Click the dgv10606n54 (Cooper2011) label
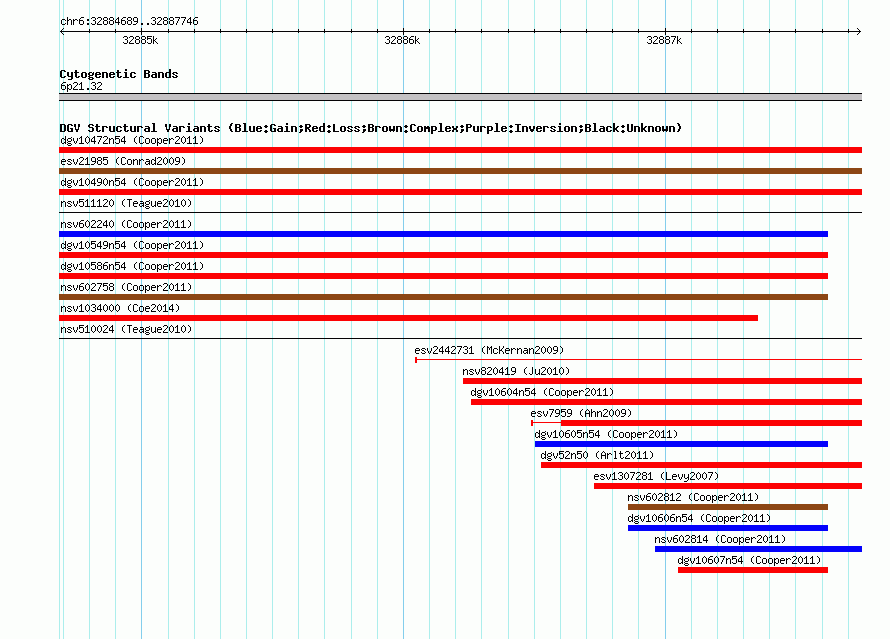Screen dimensions: 890x639 [699, 518]
